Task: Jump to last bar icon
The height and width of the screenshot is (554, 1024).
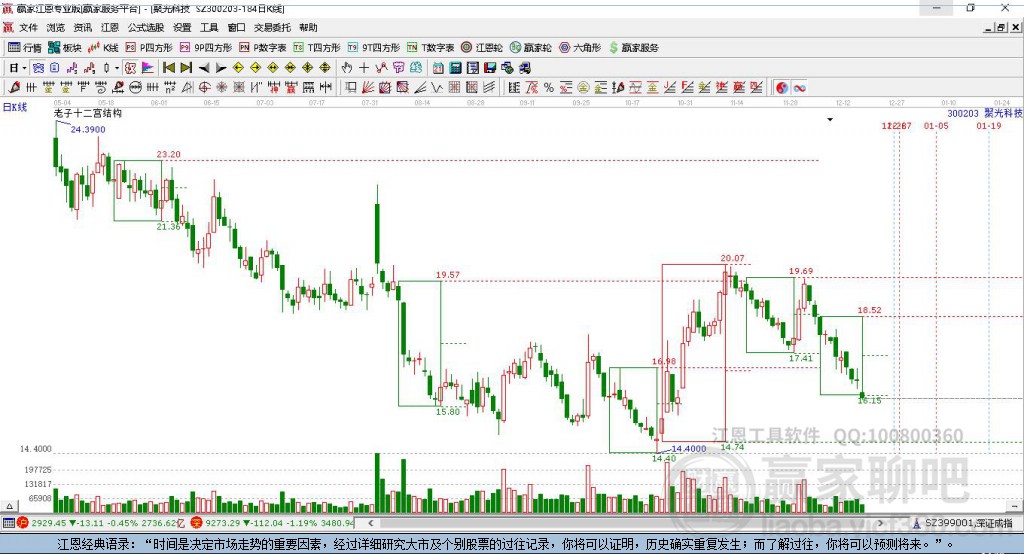Action: 186,68
